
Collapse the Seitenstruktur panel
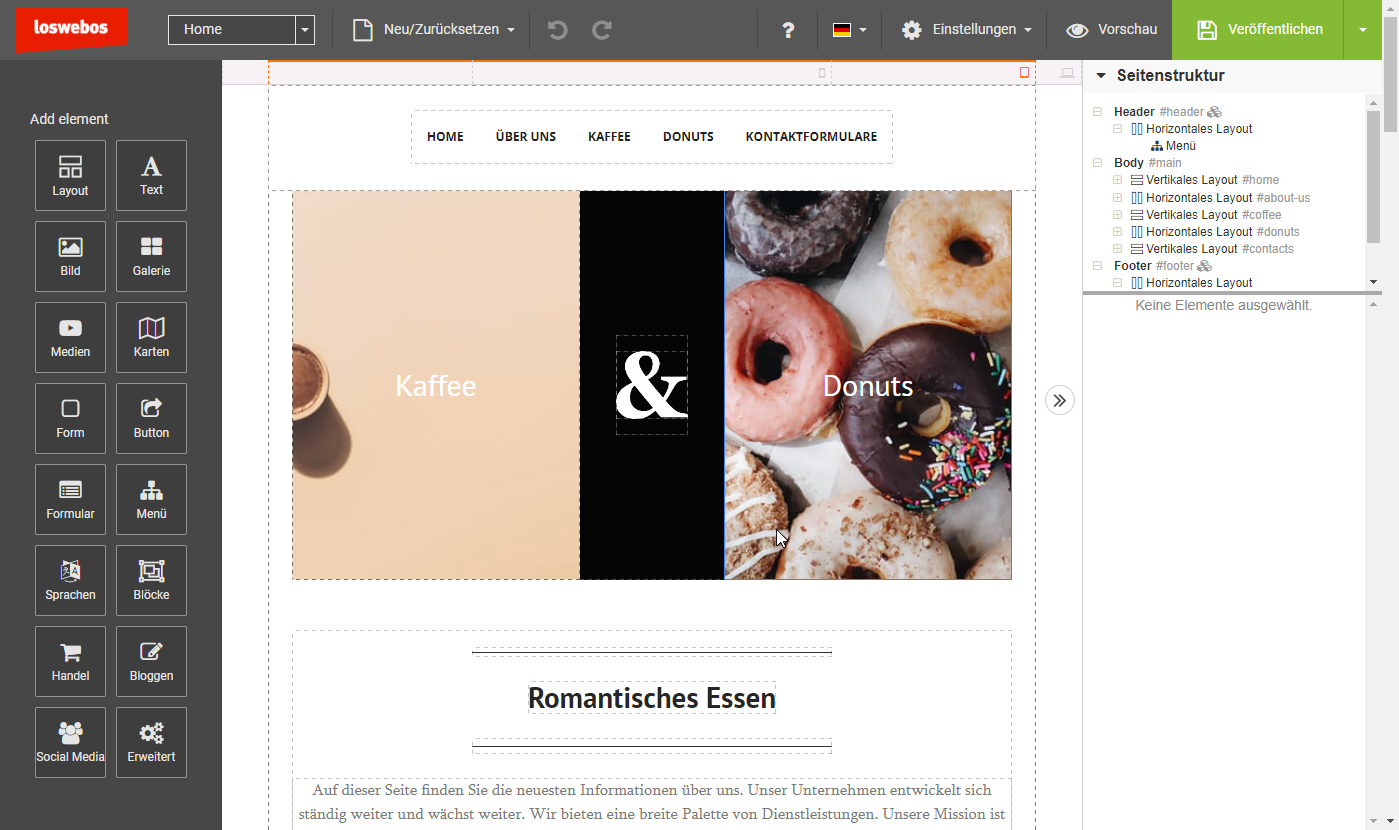[1101, 76]
